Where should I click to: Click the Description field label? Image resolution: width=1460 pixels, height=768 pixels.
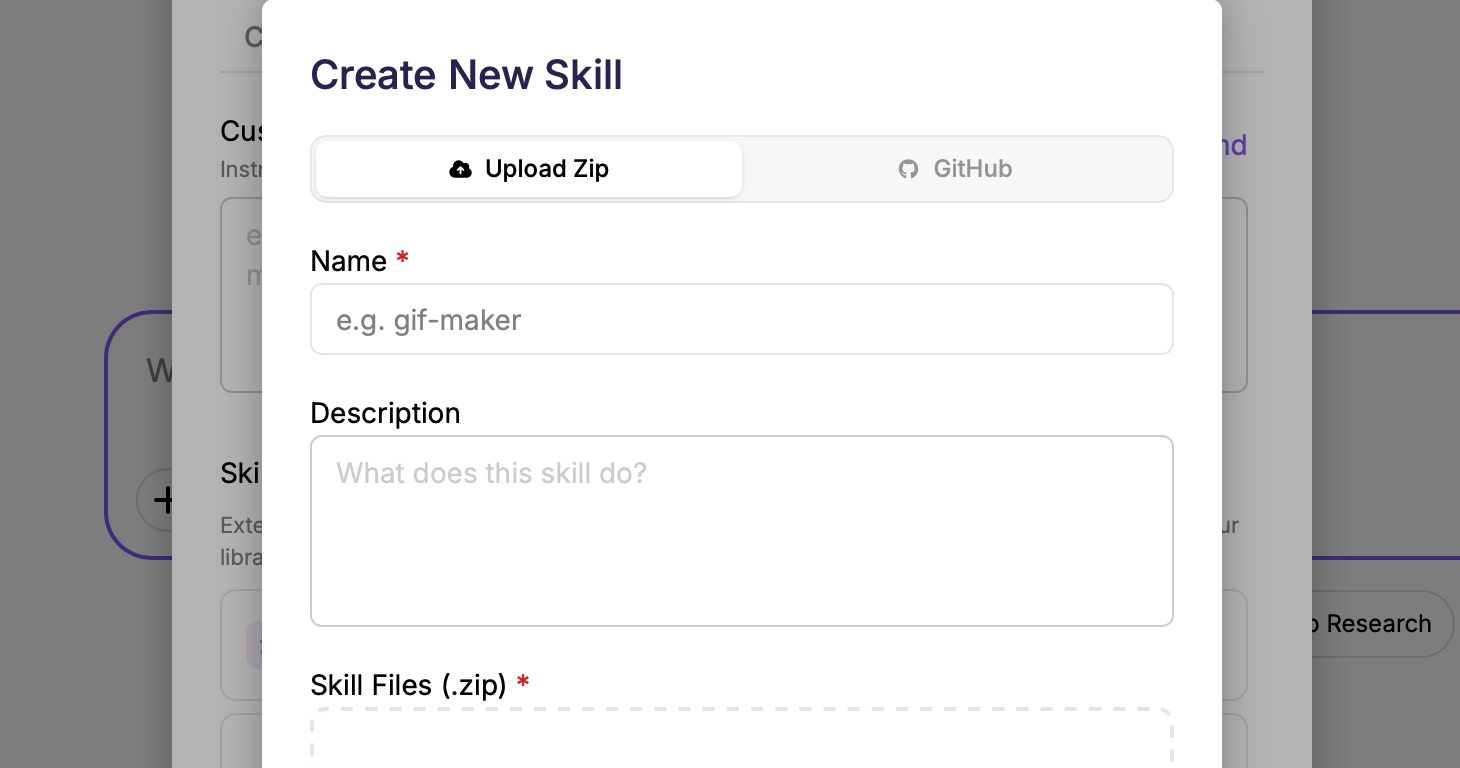385,413
